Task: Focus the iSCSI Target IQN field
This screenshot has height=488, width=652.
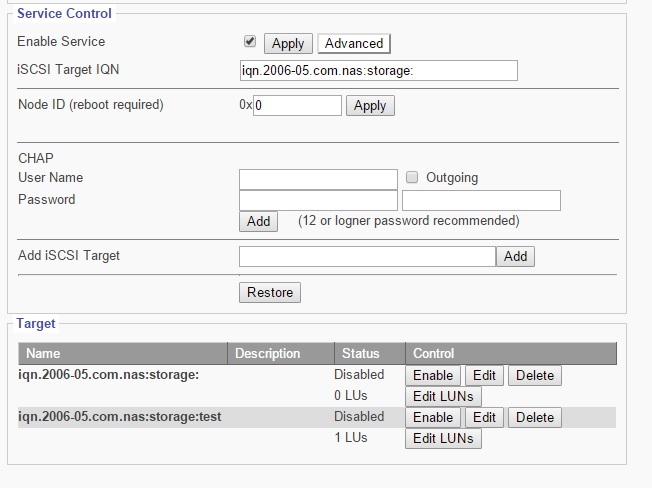Action: [x=378, y=70]
